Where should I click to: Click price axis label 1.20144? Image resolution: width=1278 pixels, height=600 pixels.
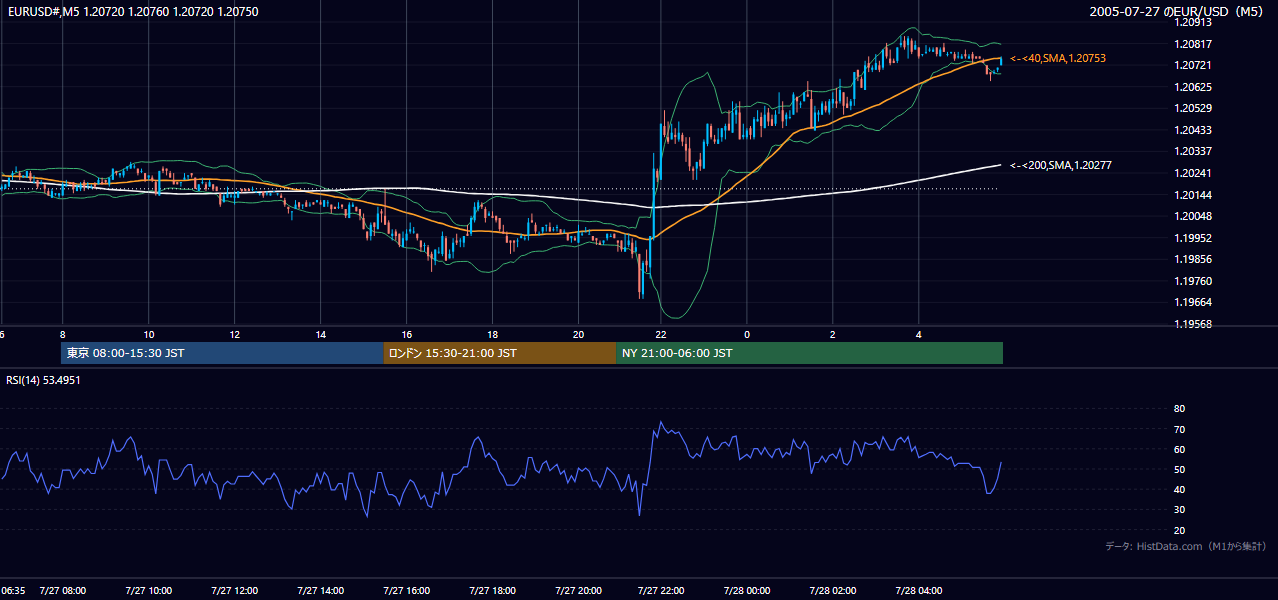tap(1193, 195)
